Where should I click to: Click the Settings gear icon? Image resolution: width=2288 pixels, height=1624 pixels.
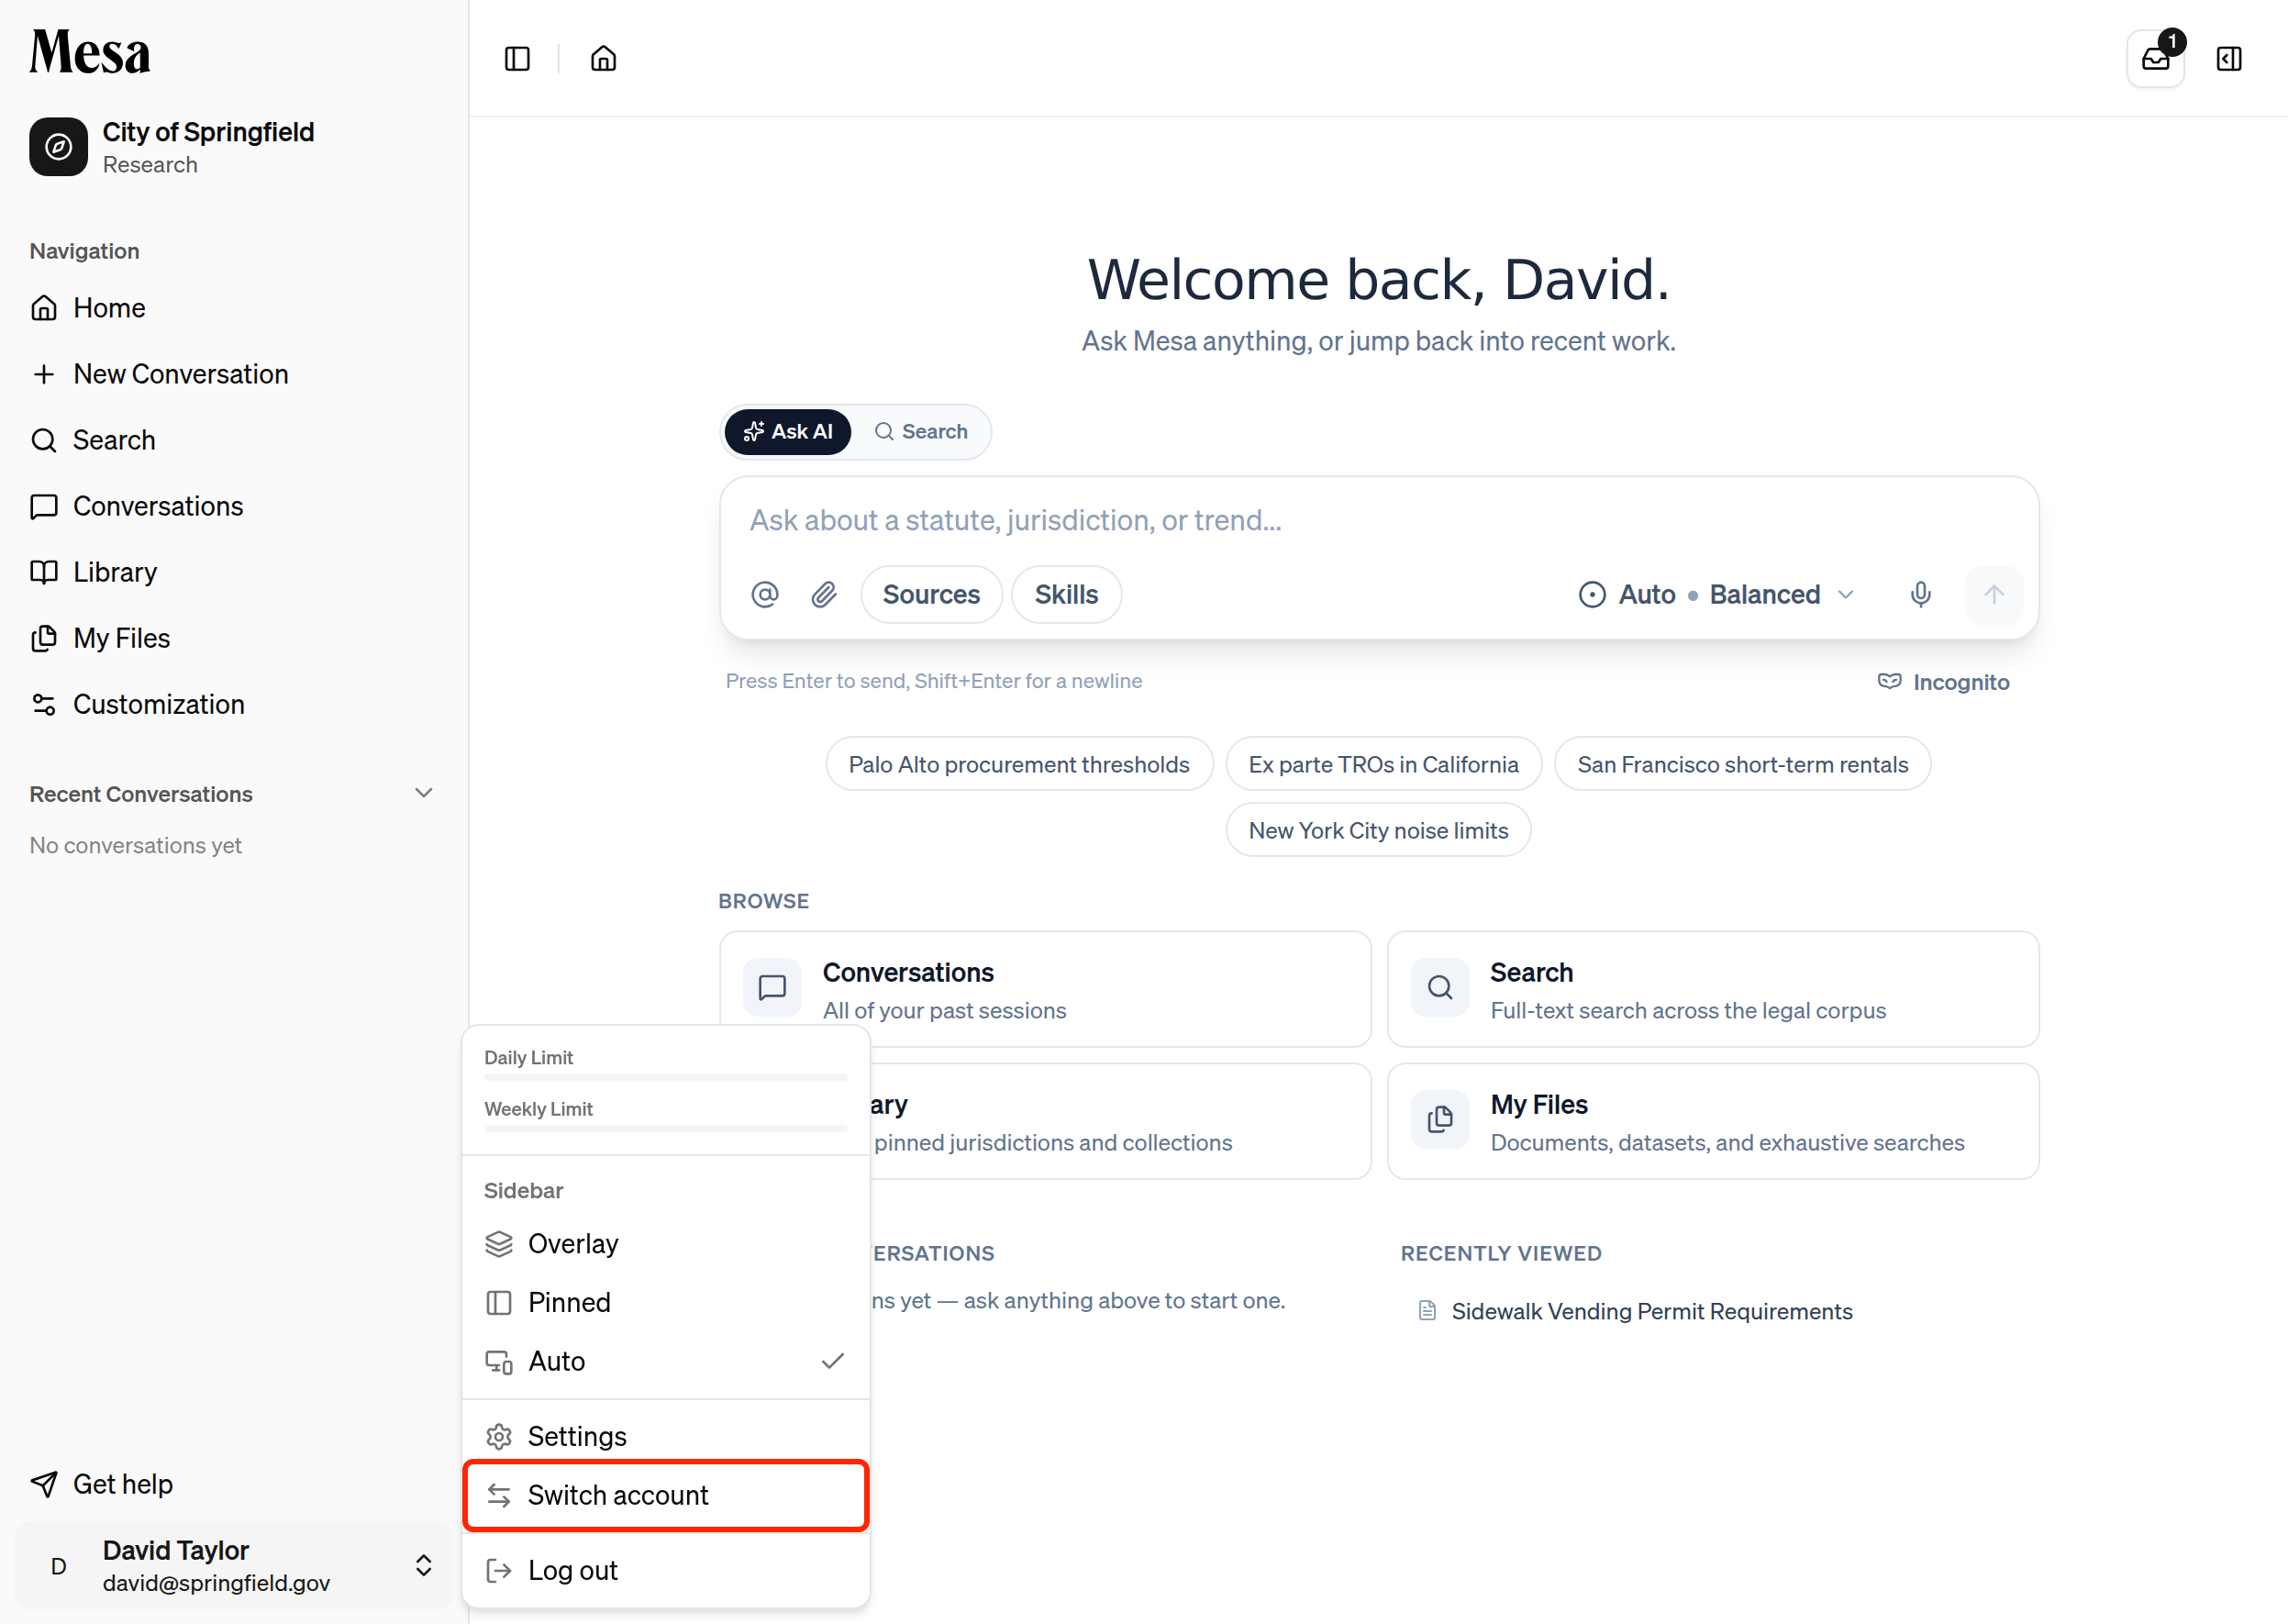click(499, 1437)
